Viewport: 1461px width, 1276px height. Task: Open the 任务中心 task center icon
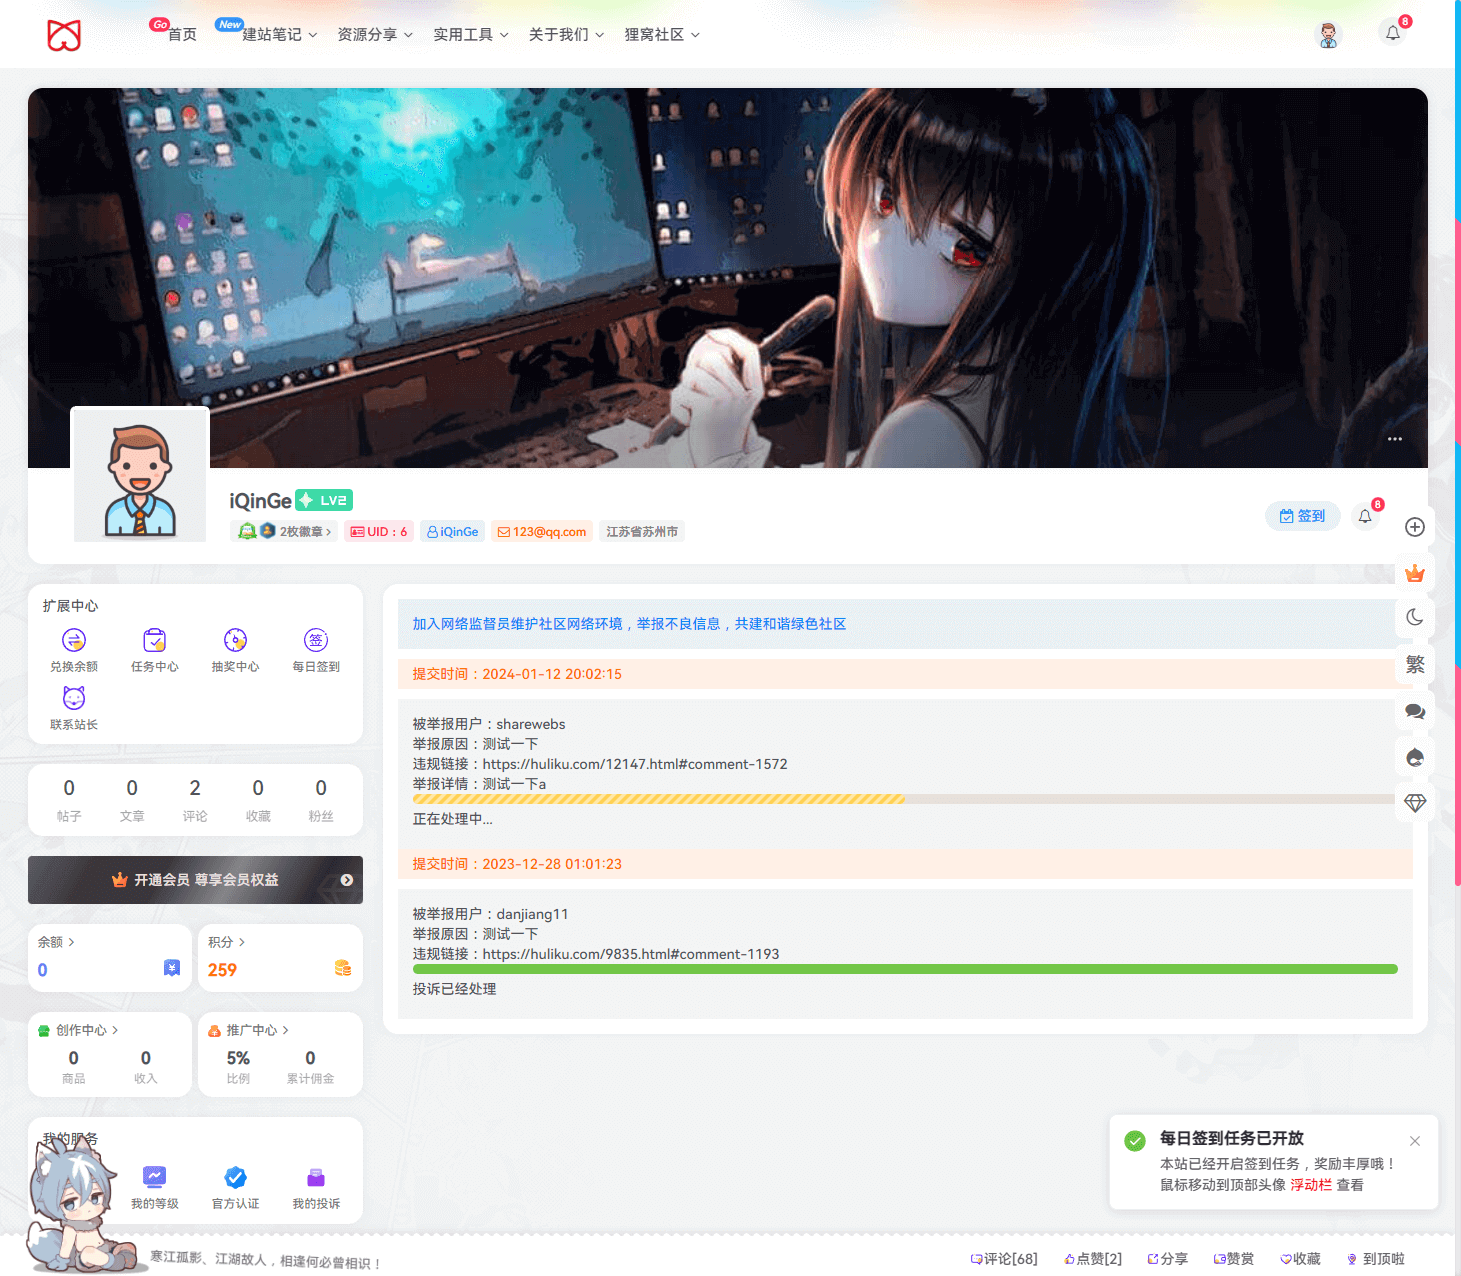coord(154,640)
